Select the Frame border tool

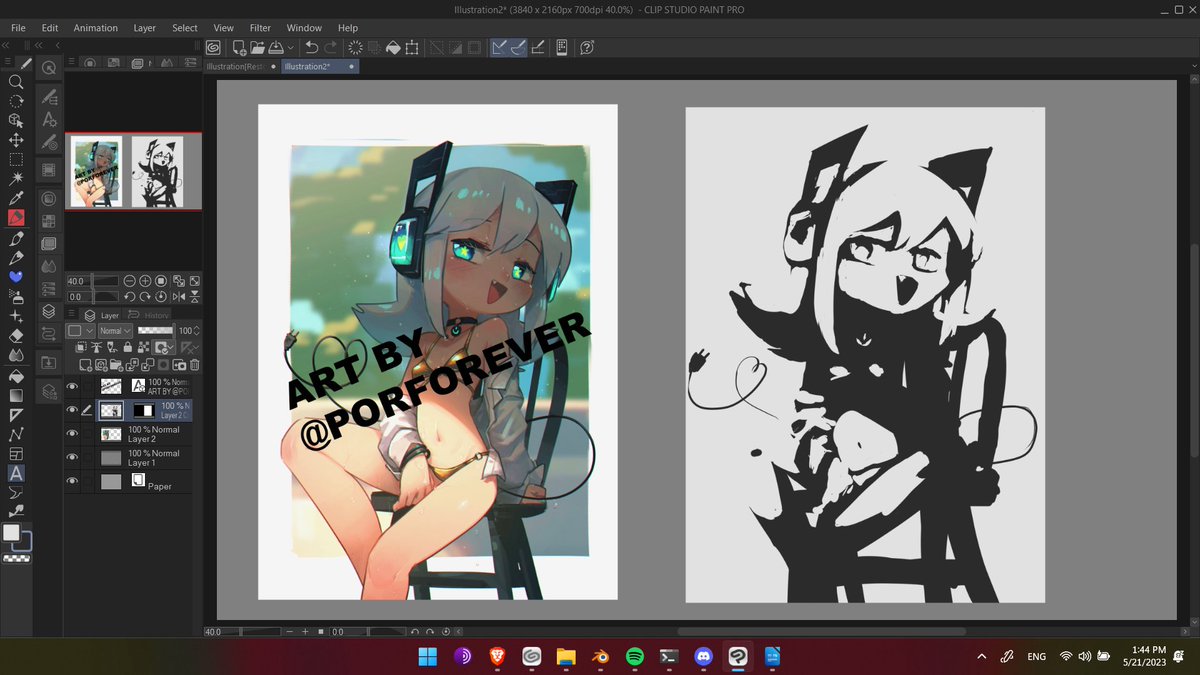[x=16, y=454]
